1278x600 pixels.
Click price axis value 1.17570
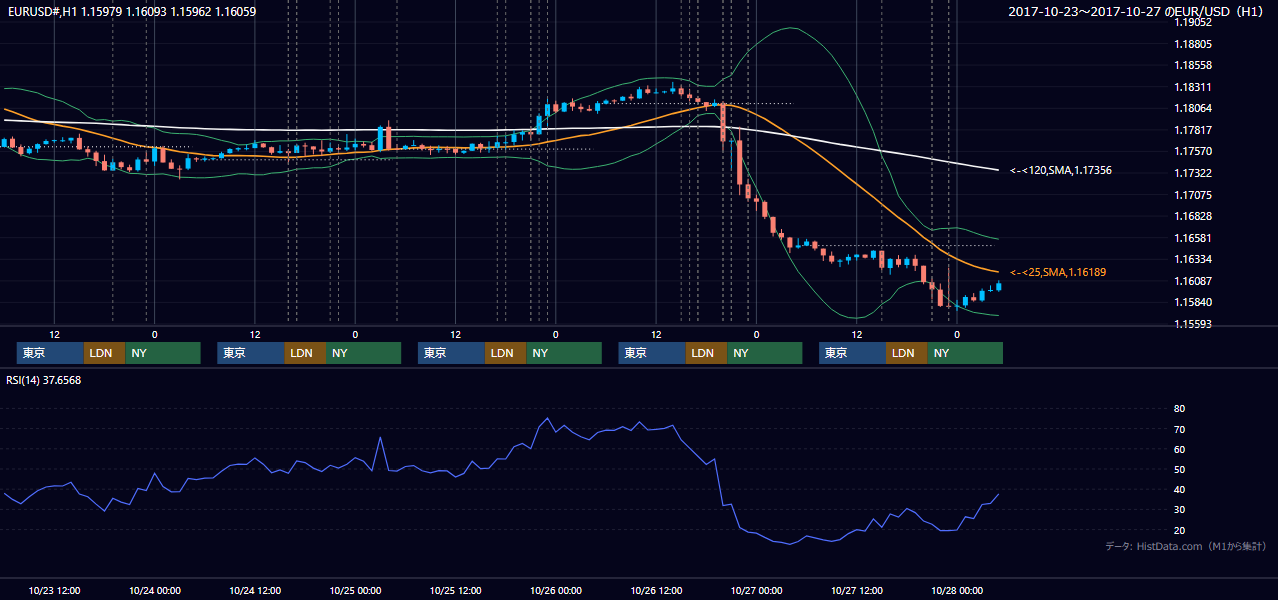pyautogui.click(x=1193, y=151)
